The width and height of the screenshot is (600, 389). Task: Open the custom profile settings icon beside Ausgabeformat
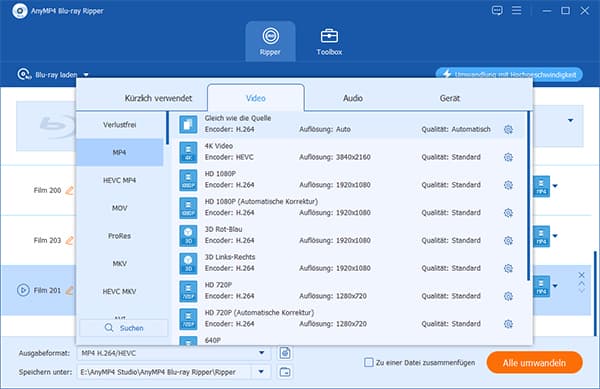285,353
